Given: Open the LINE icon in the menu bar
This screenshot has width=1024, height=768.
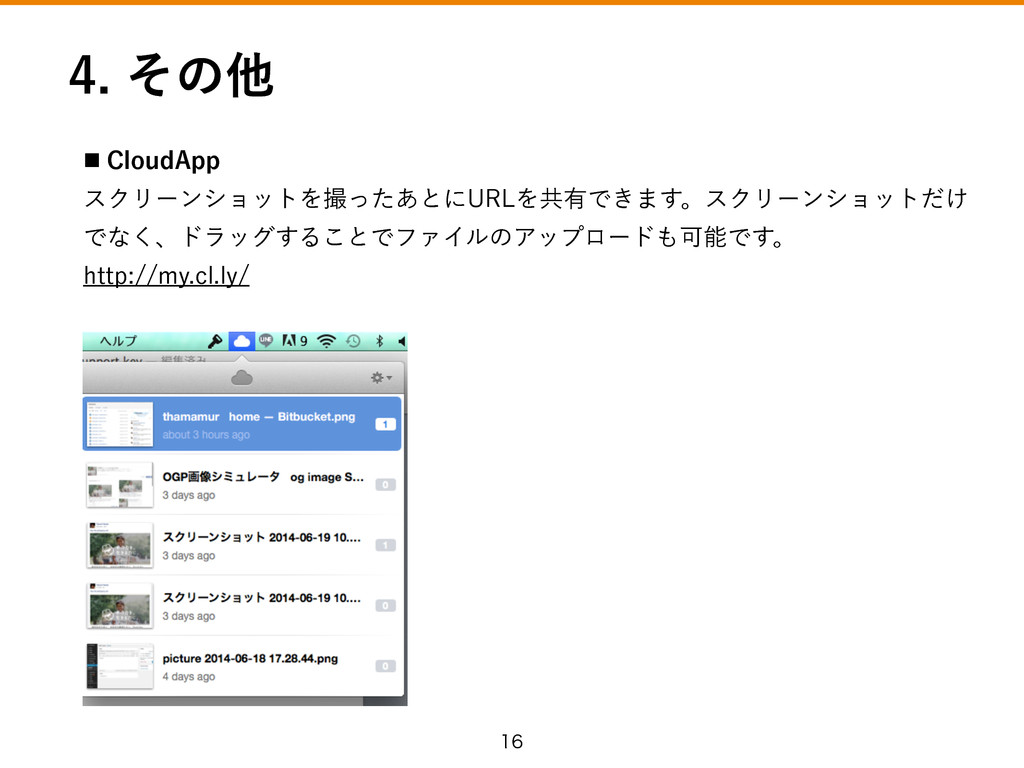Looking at the screenshot, I should [266, 340].
